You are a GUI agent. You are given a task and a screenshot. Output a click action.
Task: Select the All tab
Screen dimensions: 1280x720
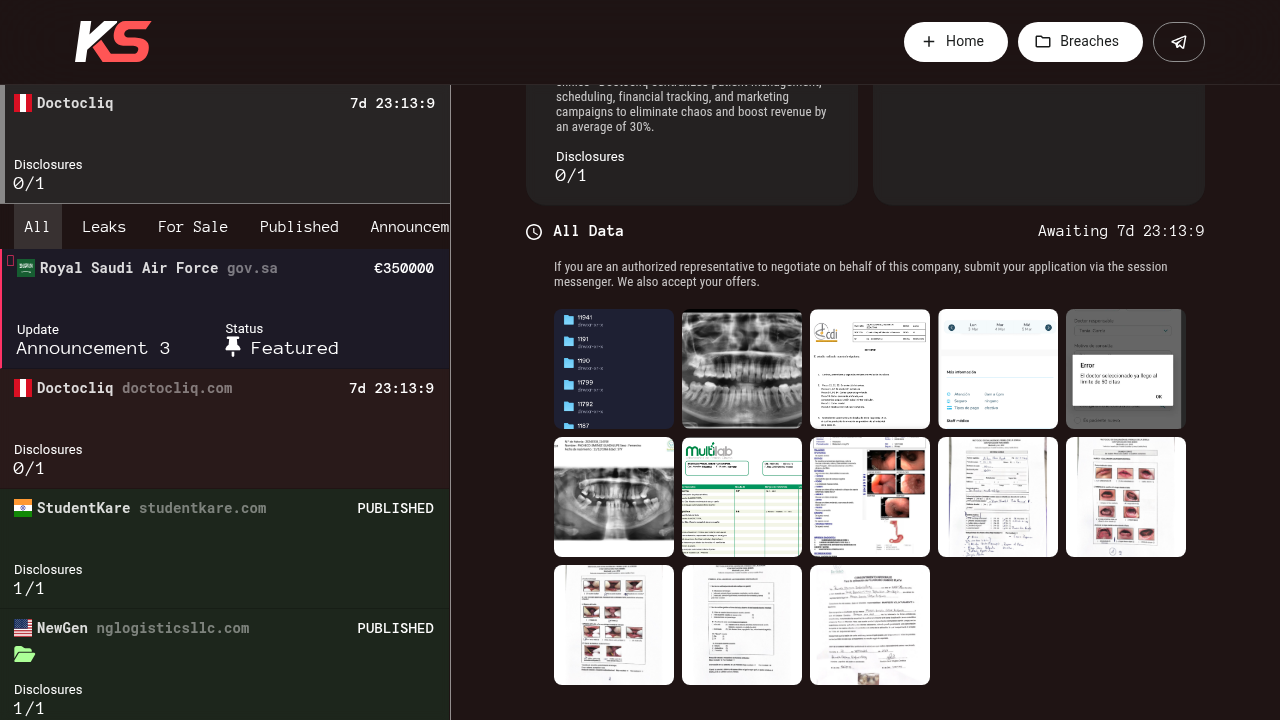[x=37, y=227]
